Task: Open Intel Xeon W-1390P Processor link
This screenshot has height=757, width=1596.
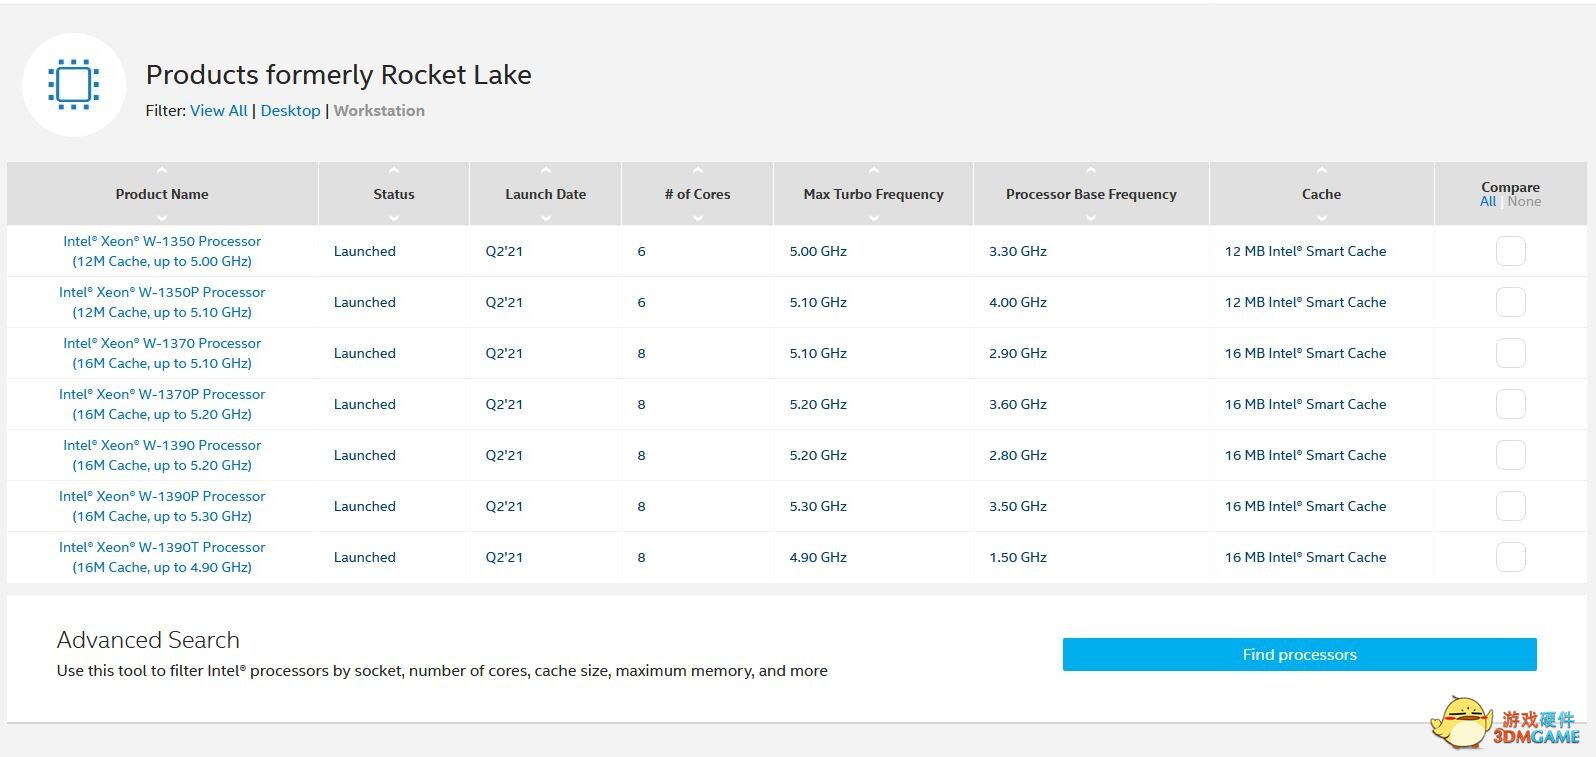Action: coord(162,506)
